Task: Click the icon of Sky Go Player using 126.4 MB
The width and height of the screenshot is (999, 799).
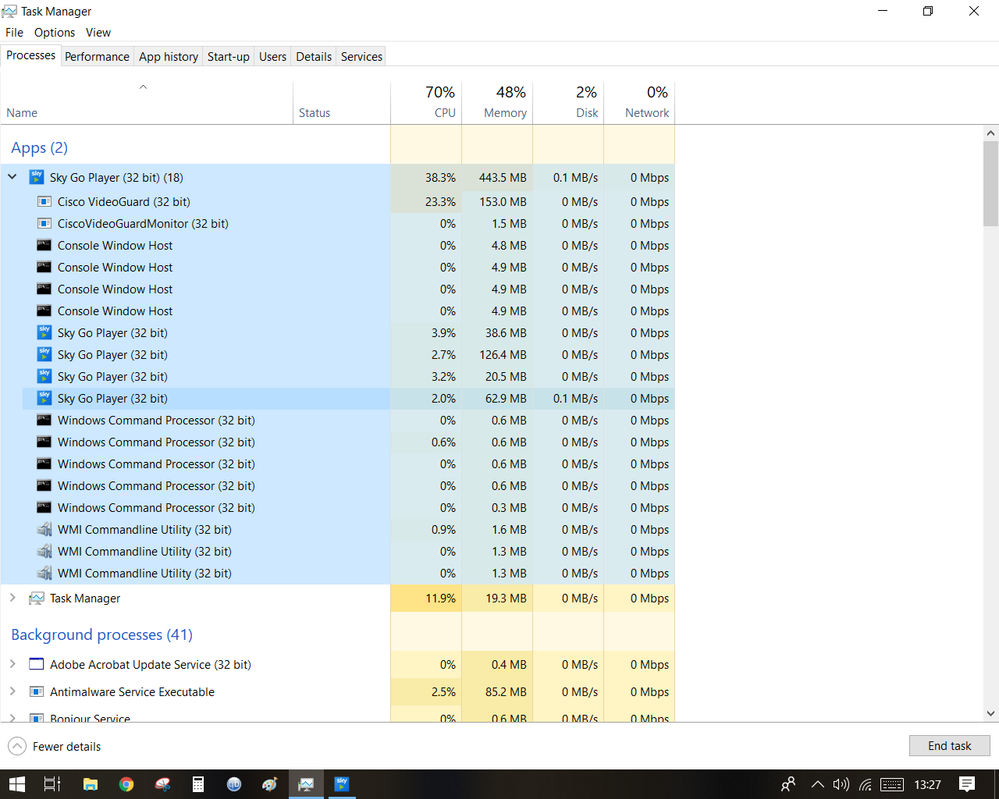Action: tap(44, 354)
